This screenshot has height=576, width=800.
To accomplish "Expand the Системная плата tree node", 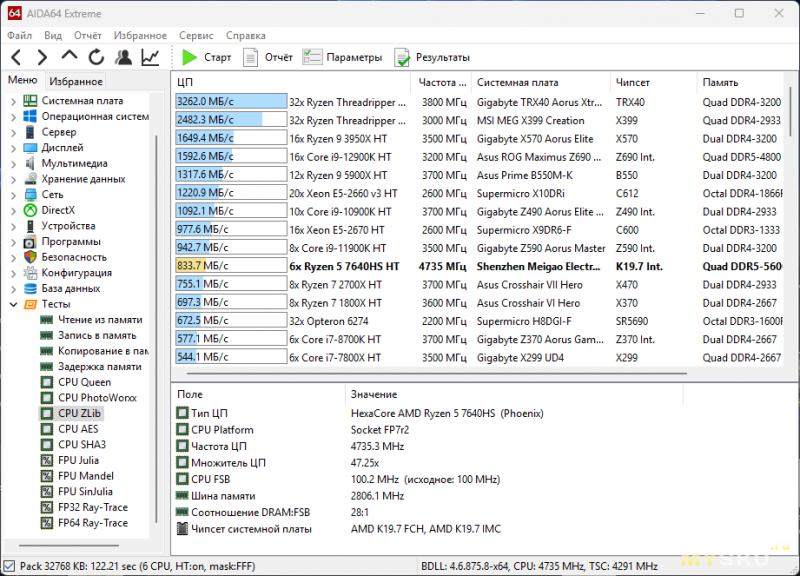I will pyautogui.click(x=13, y=101).
